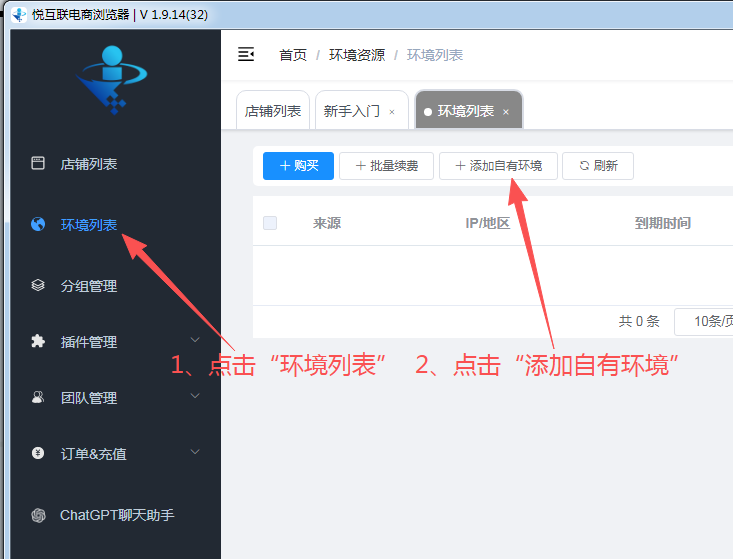Click the title bar application icon
The image size is (733, 559).
tap(19, 14)
